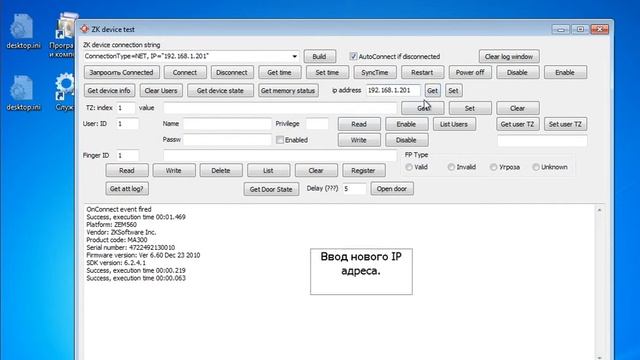Click Get user TZ button
This screenshot has height=360, width=640.
[x=518, y=124]
